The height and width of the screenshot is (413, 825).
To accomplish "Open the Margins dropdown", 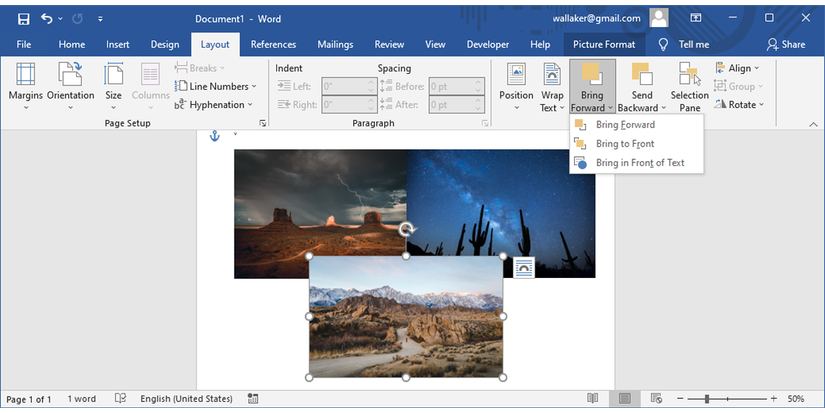I will pyautogui.click(x=25, y=86).
